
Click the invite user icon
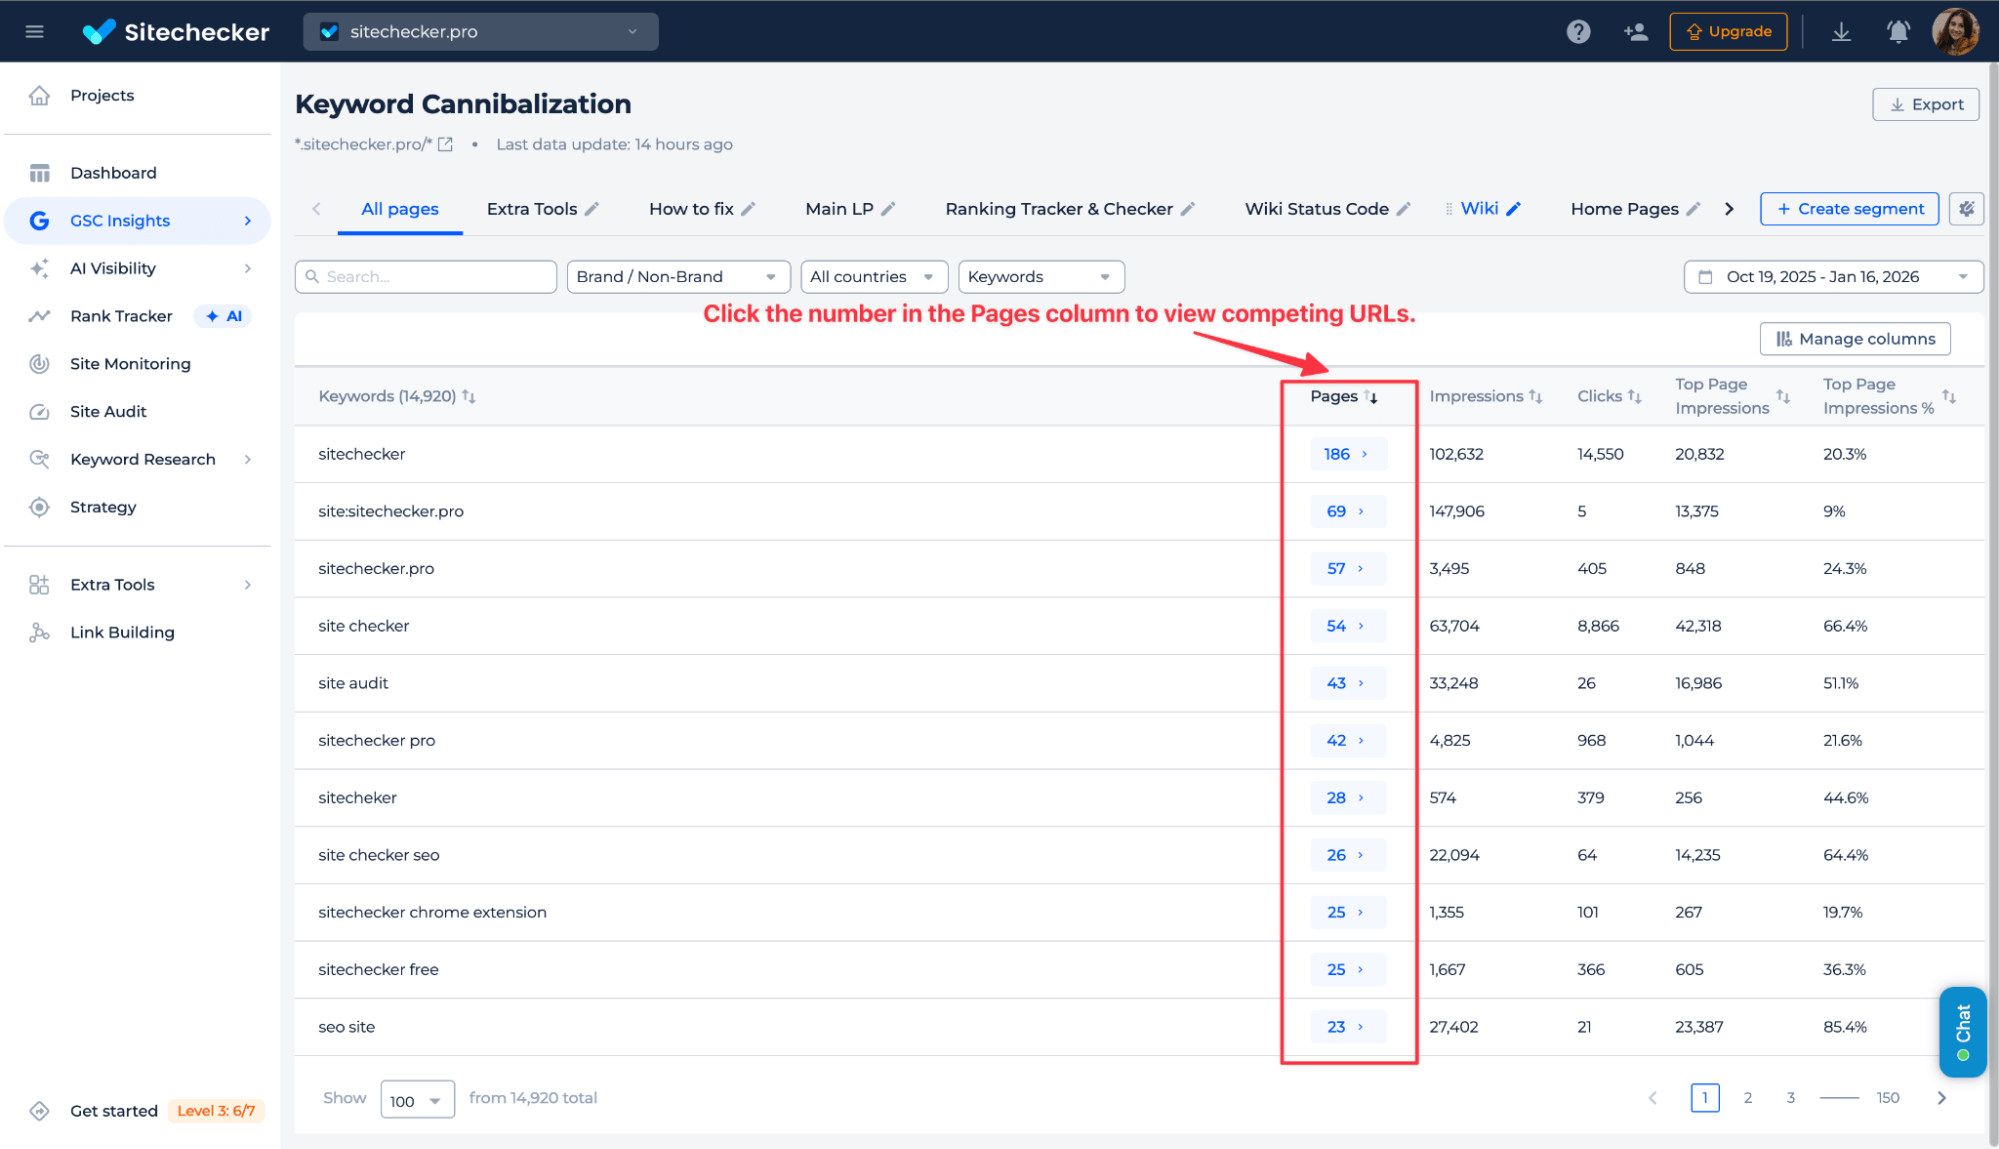tap(1636, 32)
